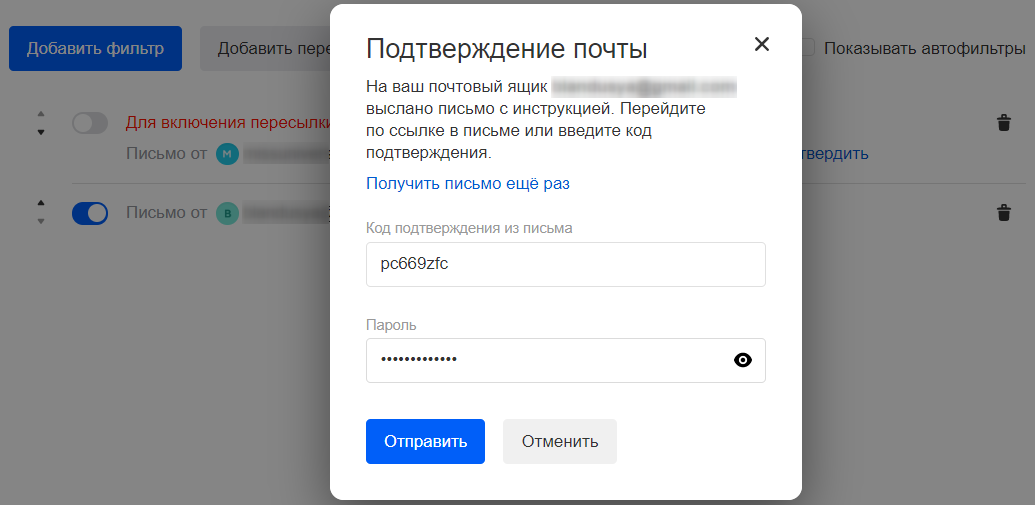Image resolution: width=1035 pixels, height=505 pixels.
Task: Click the green B sender avatar
Action: (x=228, y=213)
